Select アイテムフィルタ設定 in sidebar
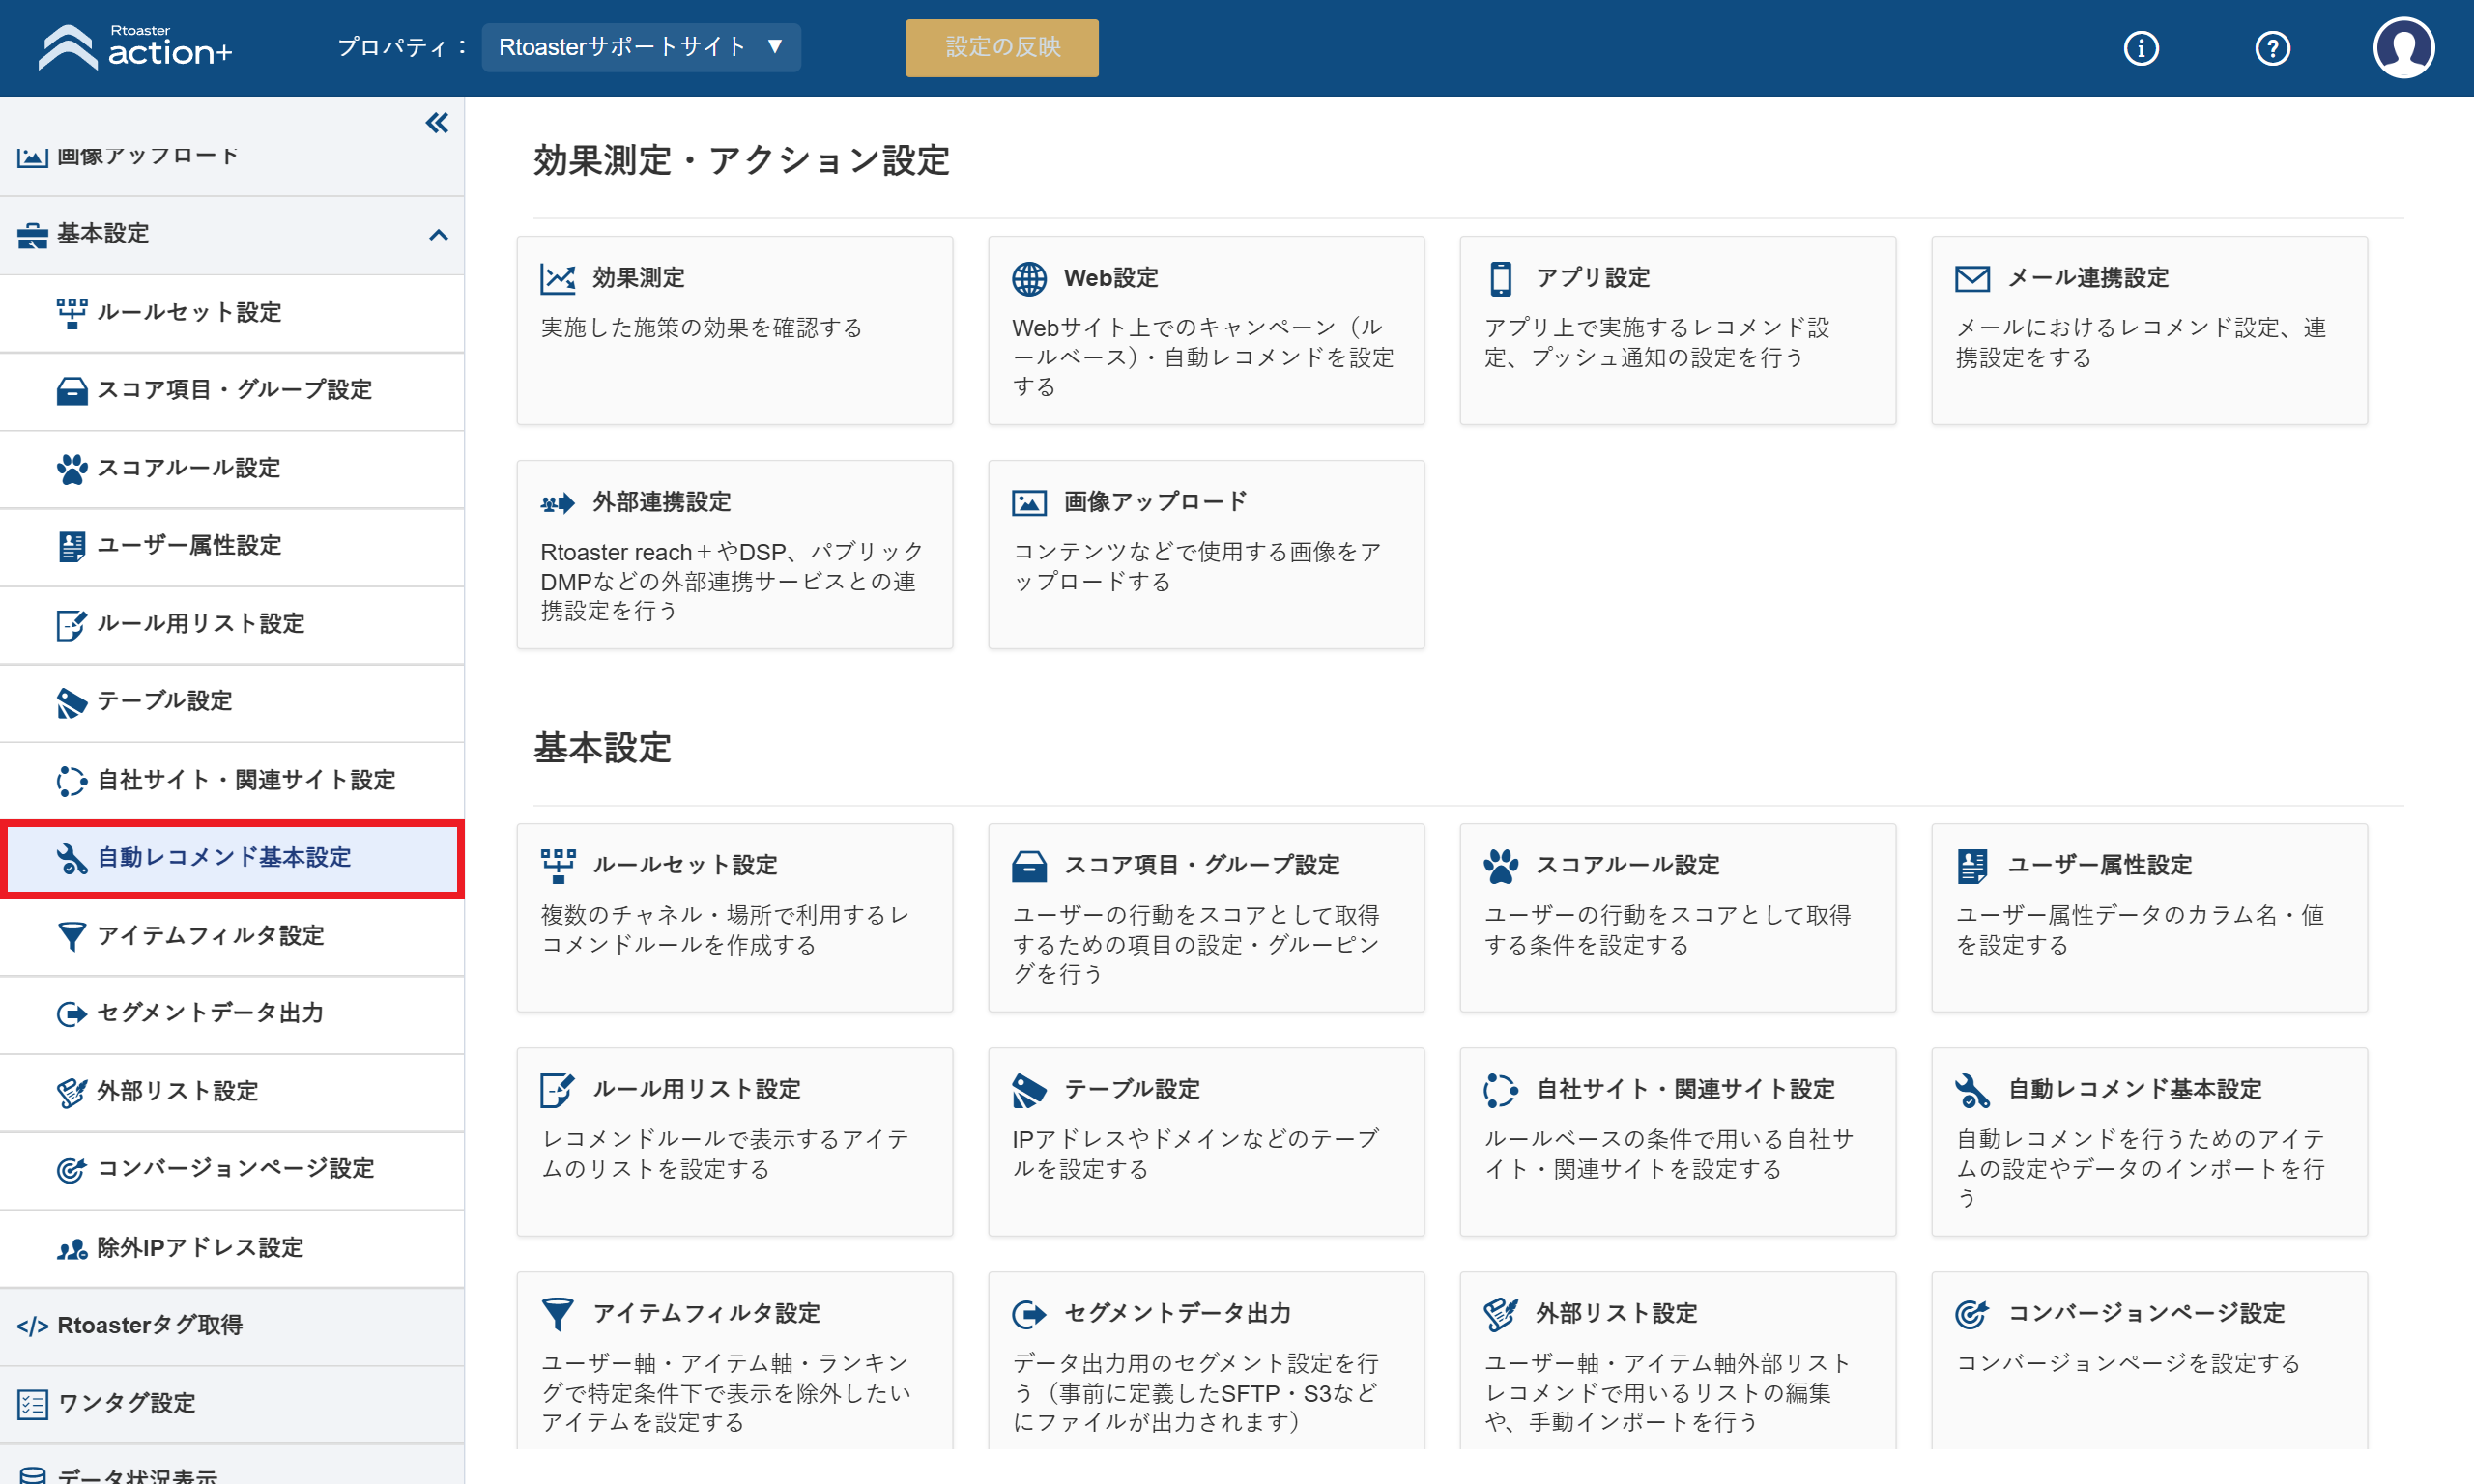The height and width of the screenshot is (1484, 2474). (232, 936)
